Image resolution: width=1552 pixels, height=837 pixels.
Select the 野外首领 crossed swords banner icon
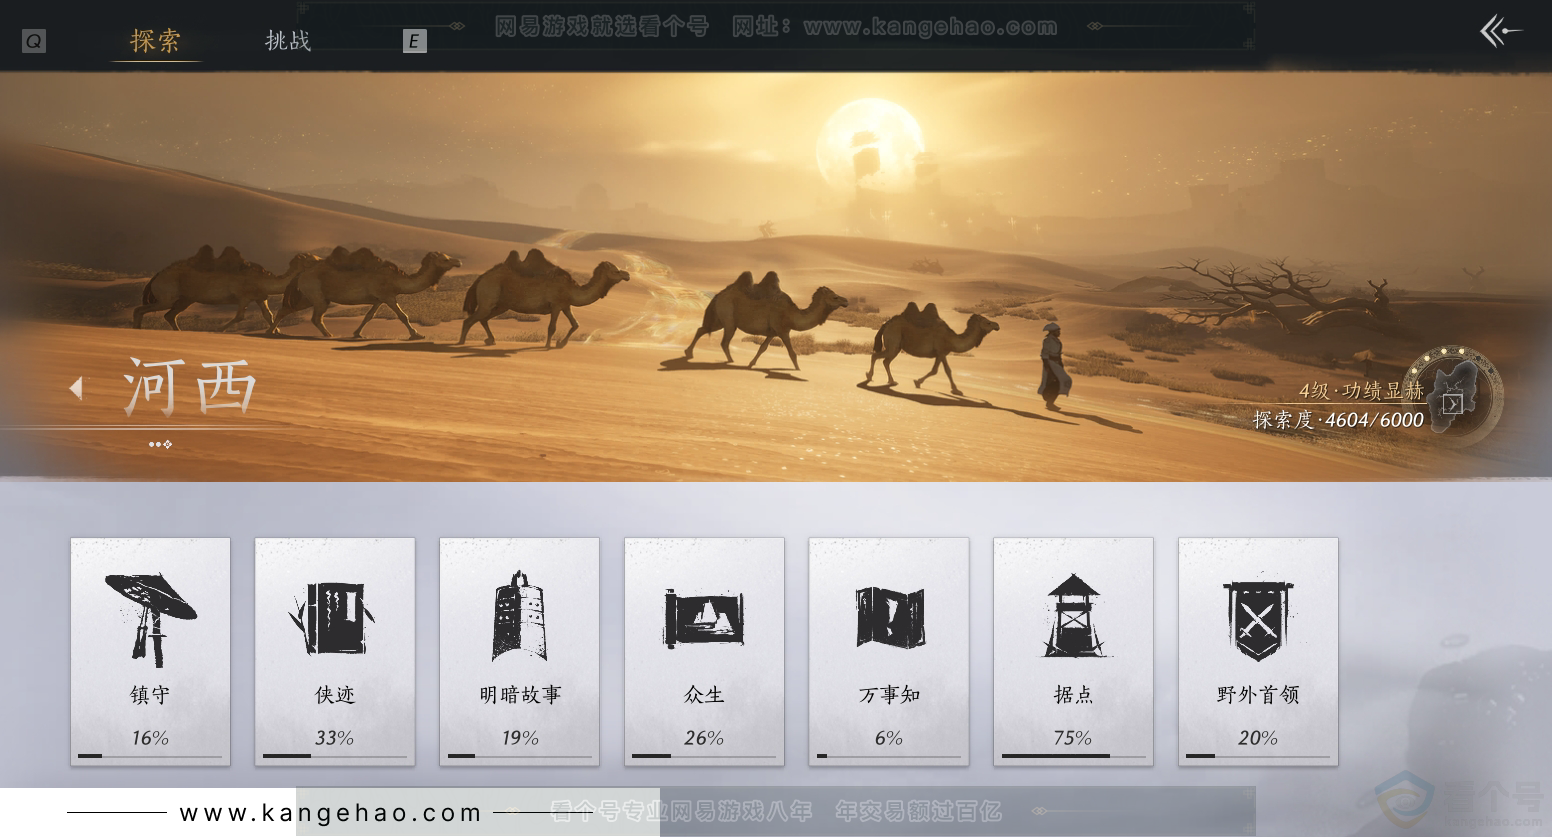tap(1258, 620)
